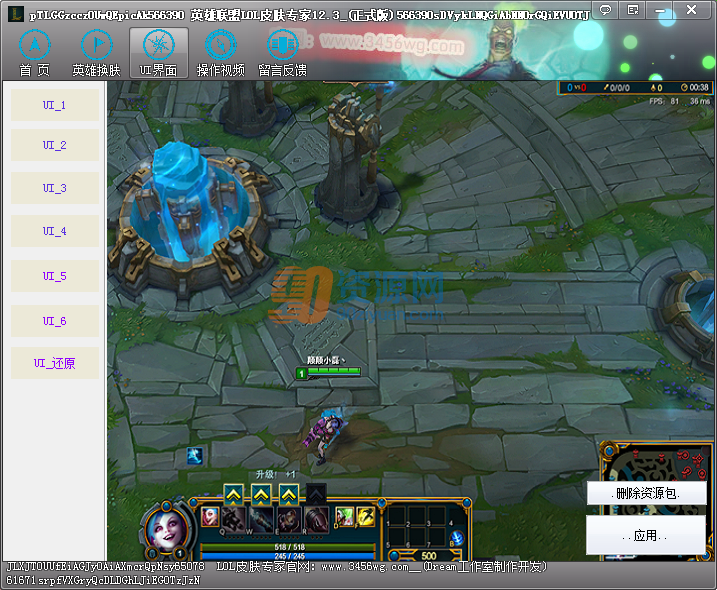Click the app logo icon in title bar

coord(16,14)
